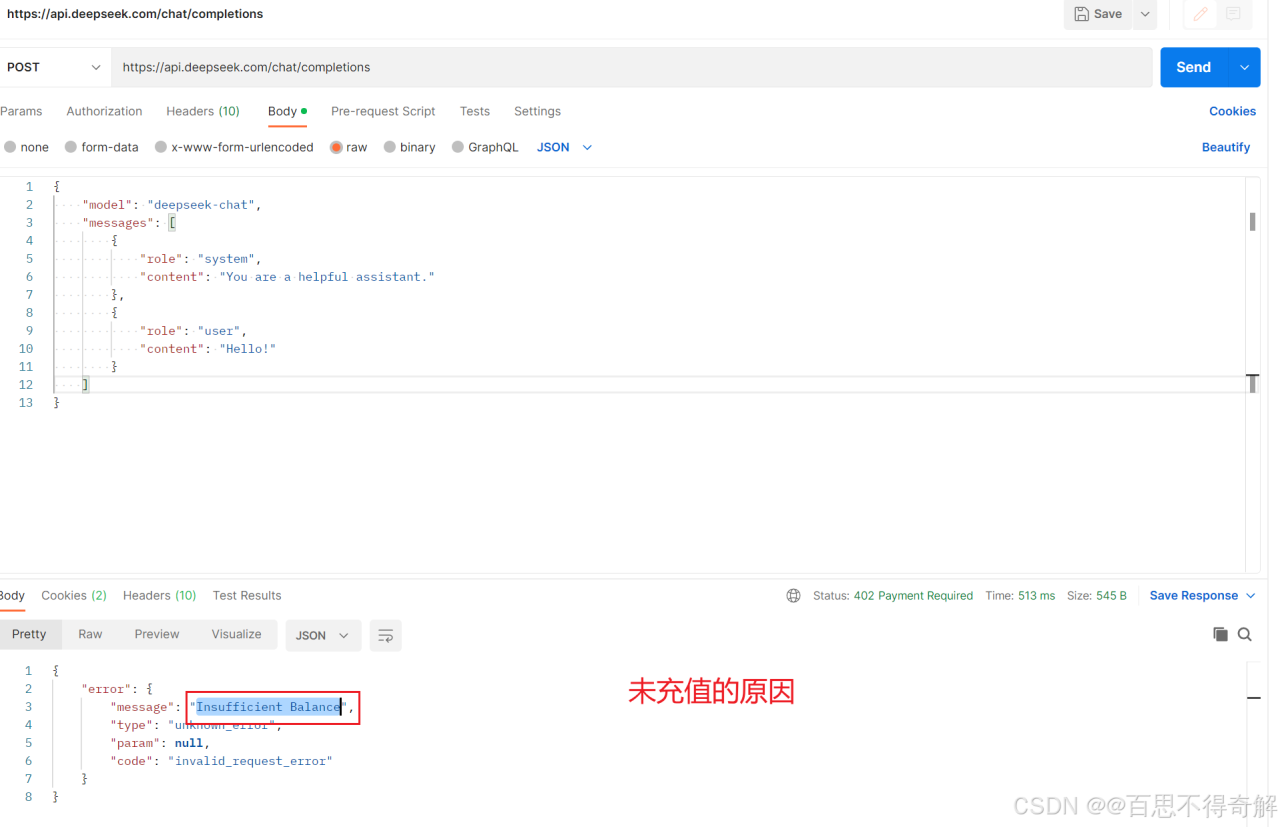Toggle the response line-wrap icon
The height and width of the screenshot is (827, 1280).
[386, 635]
